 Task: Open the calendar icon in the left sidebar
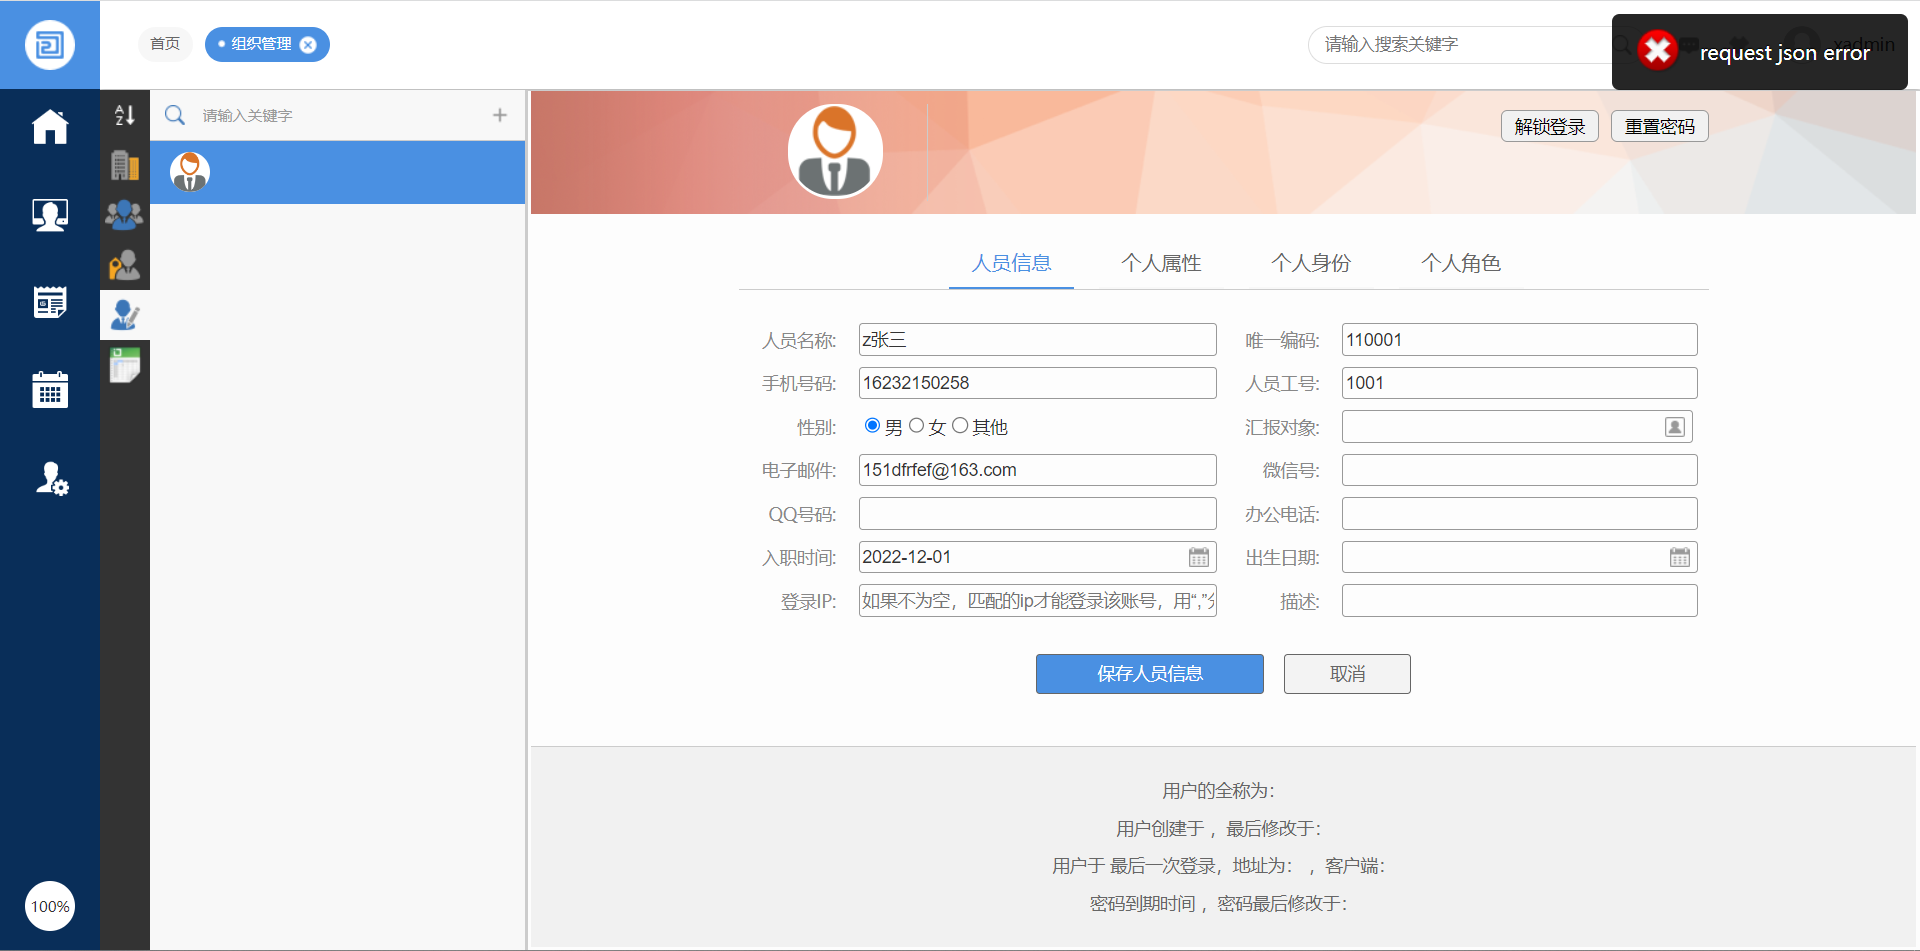[x=50, y=390]
